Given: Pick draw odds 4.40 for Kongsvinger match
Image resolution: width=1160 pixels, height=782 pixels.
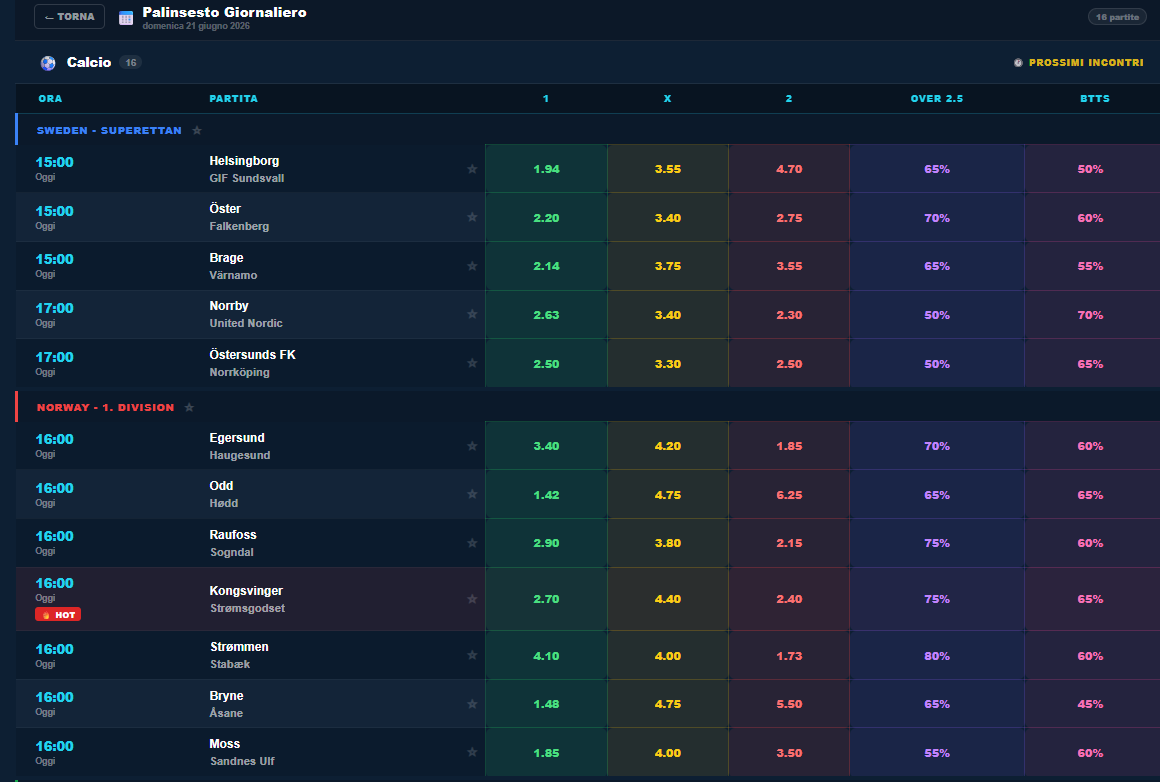Looking at the screenshot, I should [667, 599].
